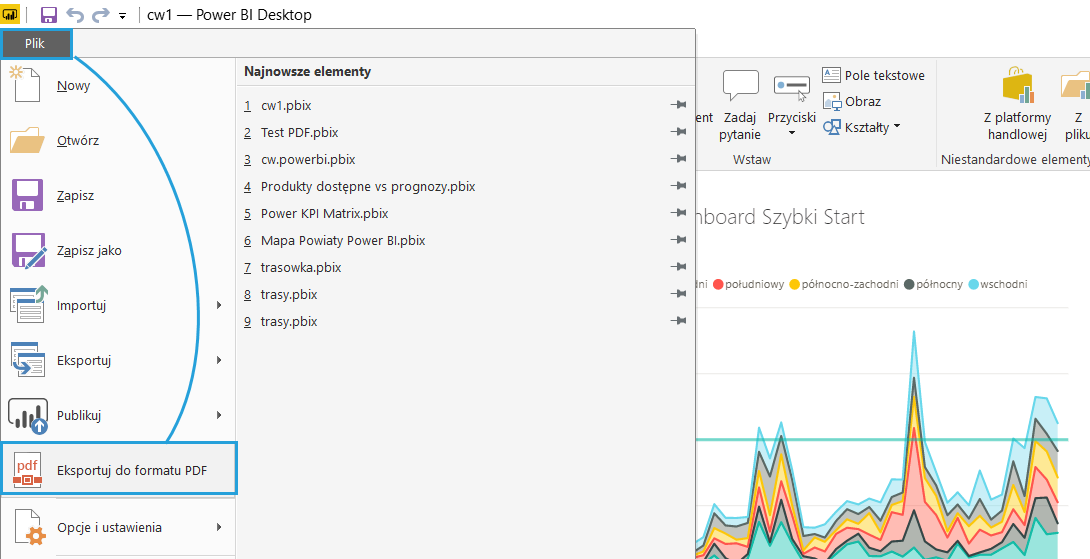1090x559 pixels.
Task: Pin the trasowka.pbix recent file
Action: tap(678, 267)
